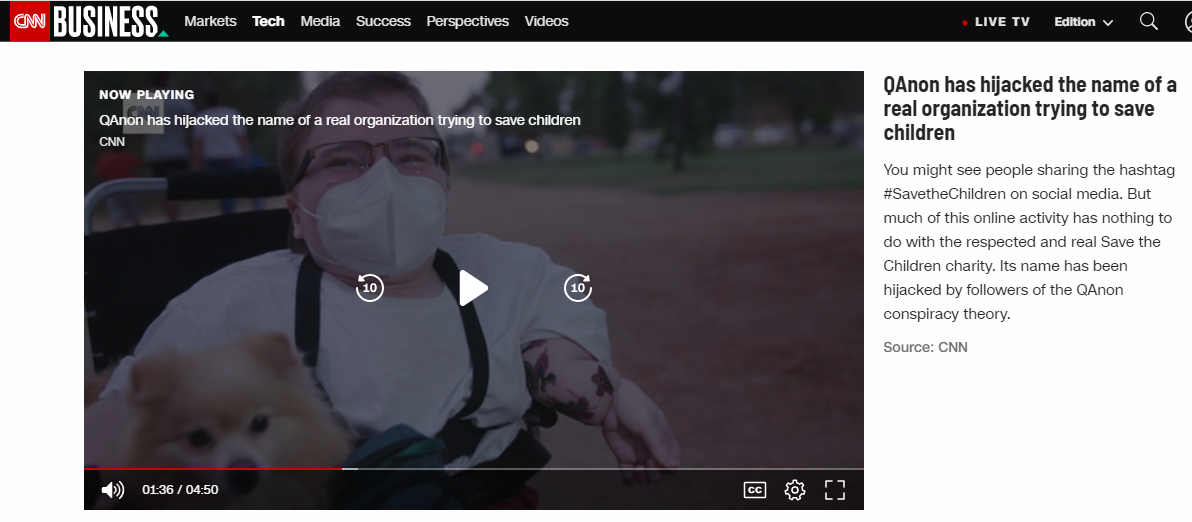Open the Markets menu item
The image size is (1192, 522).
click(x=210, y=21)
